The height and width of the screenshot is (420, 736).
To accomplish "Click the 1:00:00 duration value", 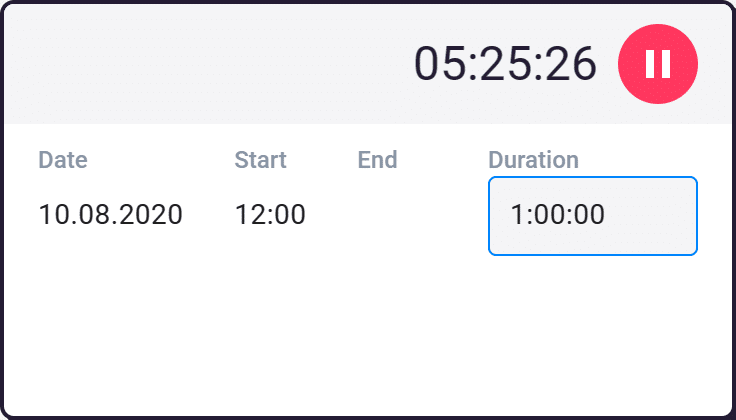I will [x=557, y=215].
